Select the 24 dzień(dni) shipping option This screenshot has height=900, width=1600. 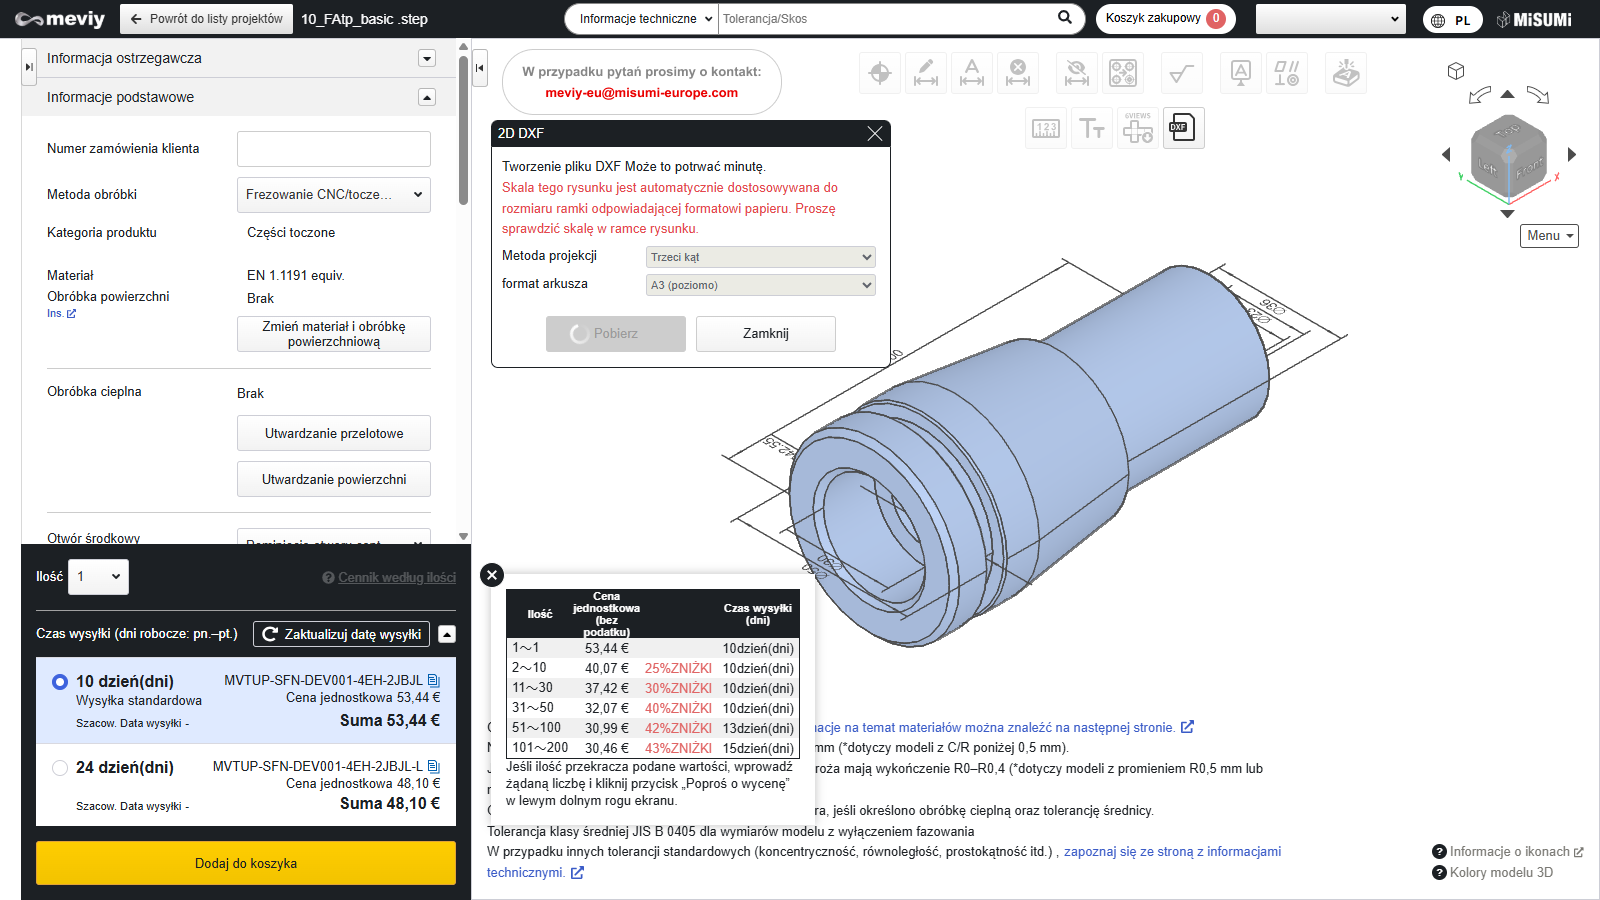coord(60,768)
